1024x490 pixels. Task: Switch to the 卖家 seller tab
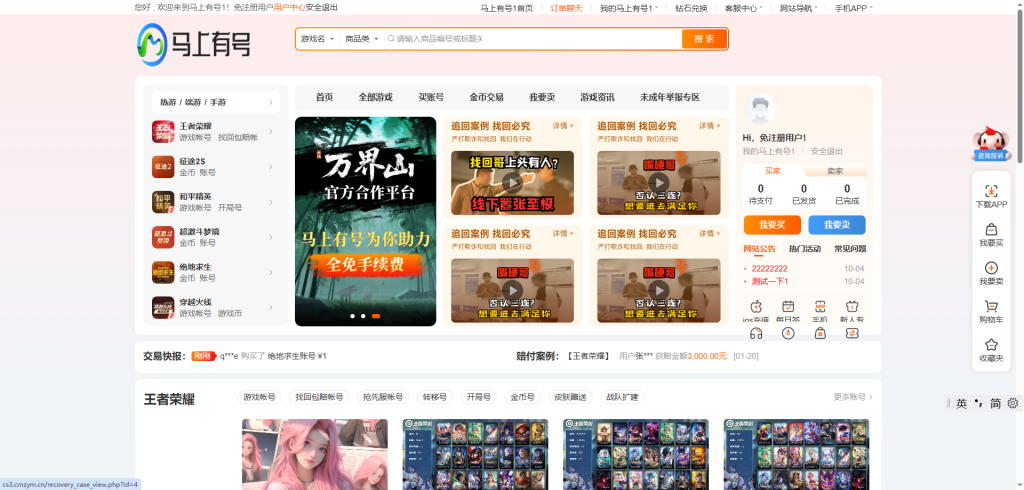tap(834, 171)
